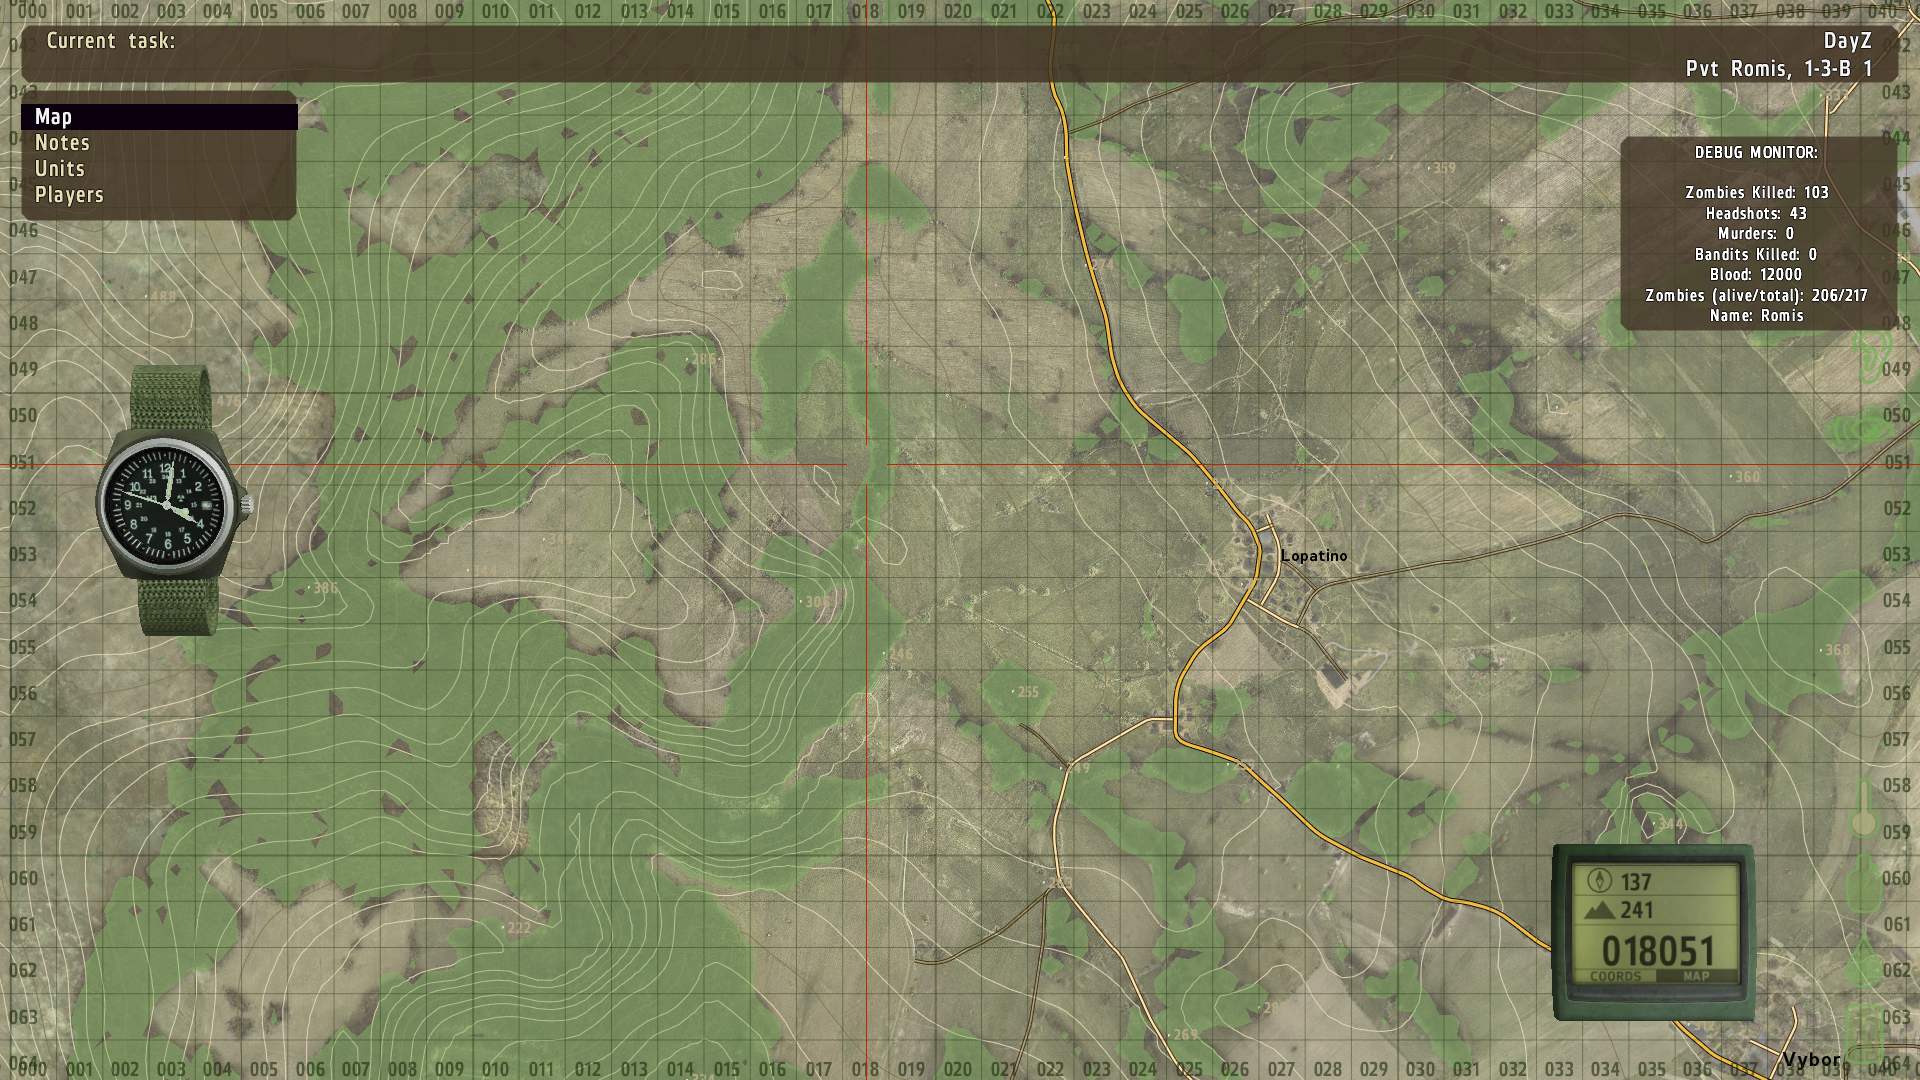Open the Units list
Image resolution: width=1920 pixels, height=1080 pixels.
click(x=60, y=169)
